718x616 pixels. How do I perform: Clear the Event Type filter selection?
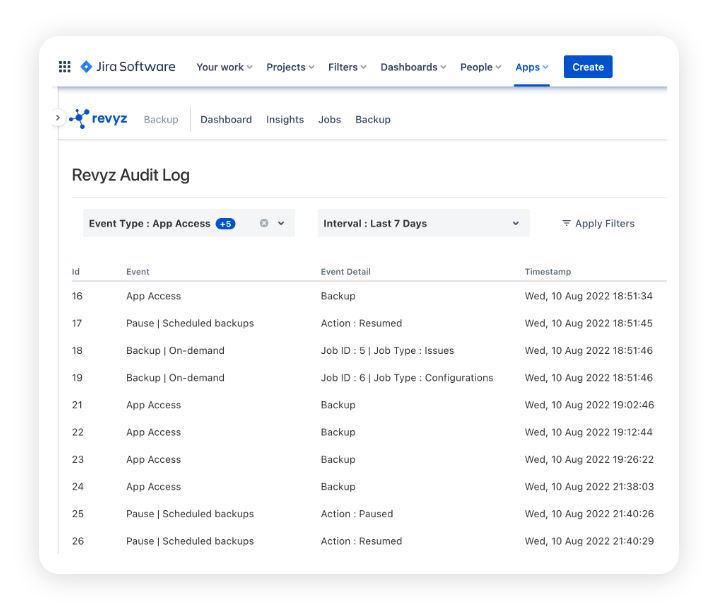tap(264, 224)
